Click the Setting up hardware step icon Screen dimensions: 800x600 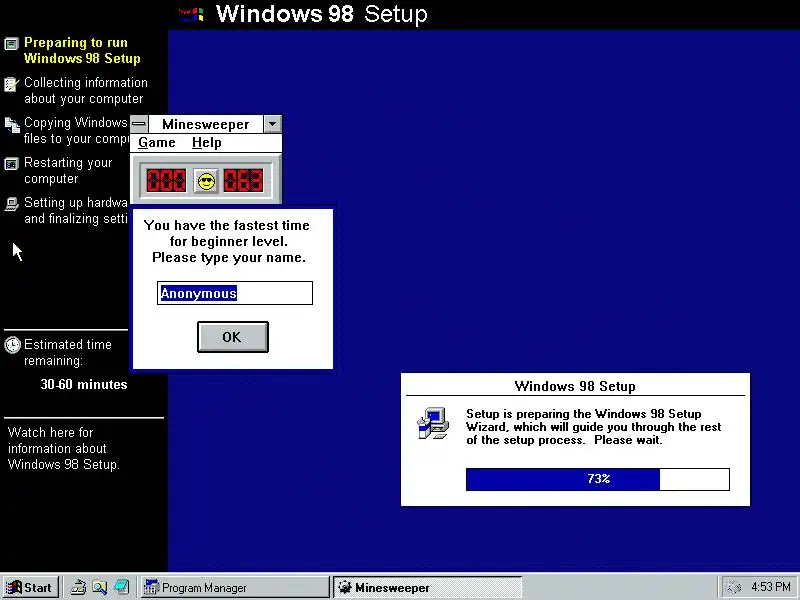tap(11, 204)
